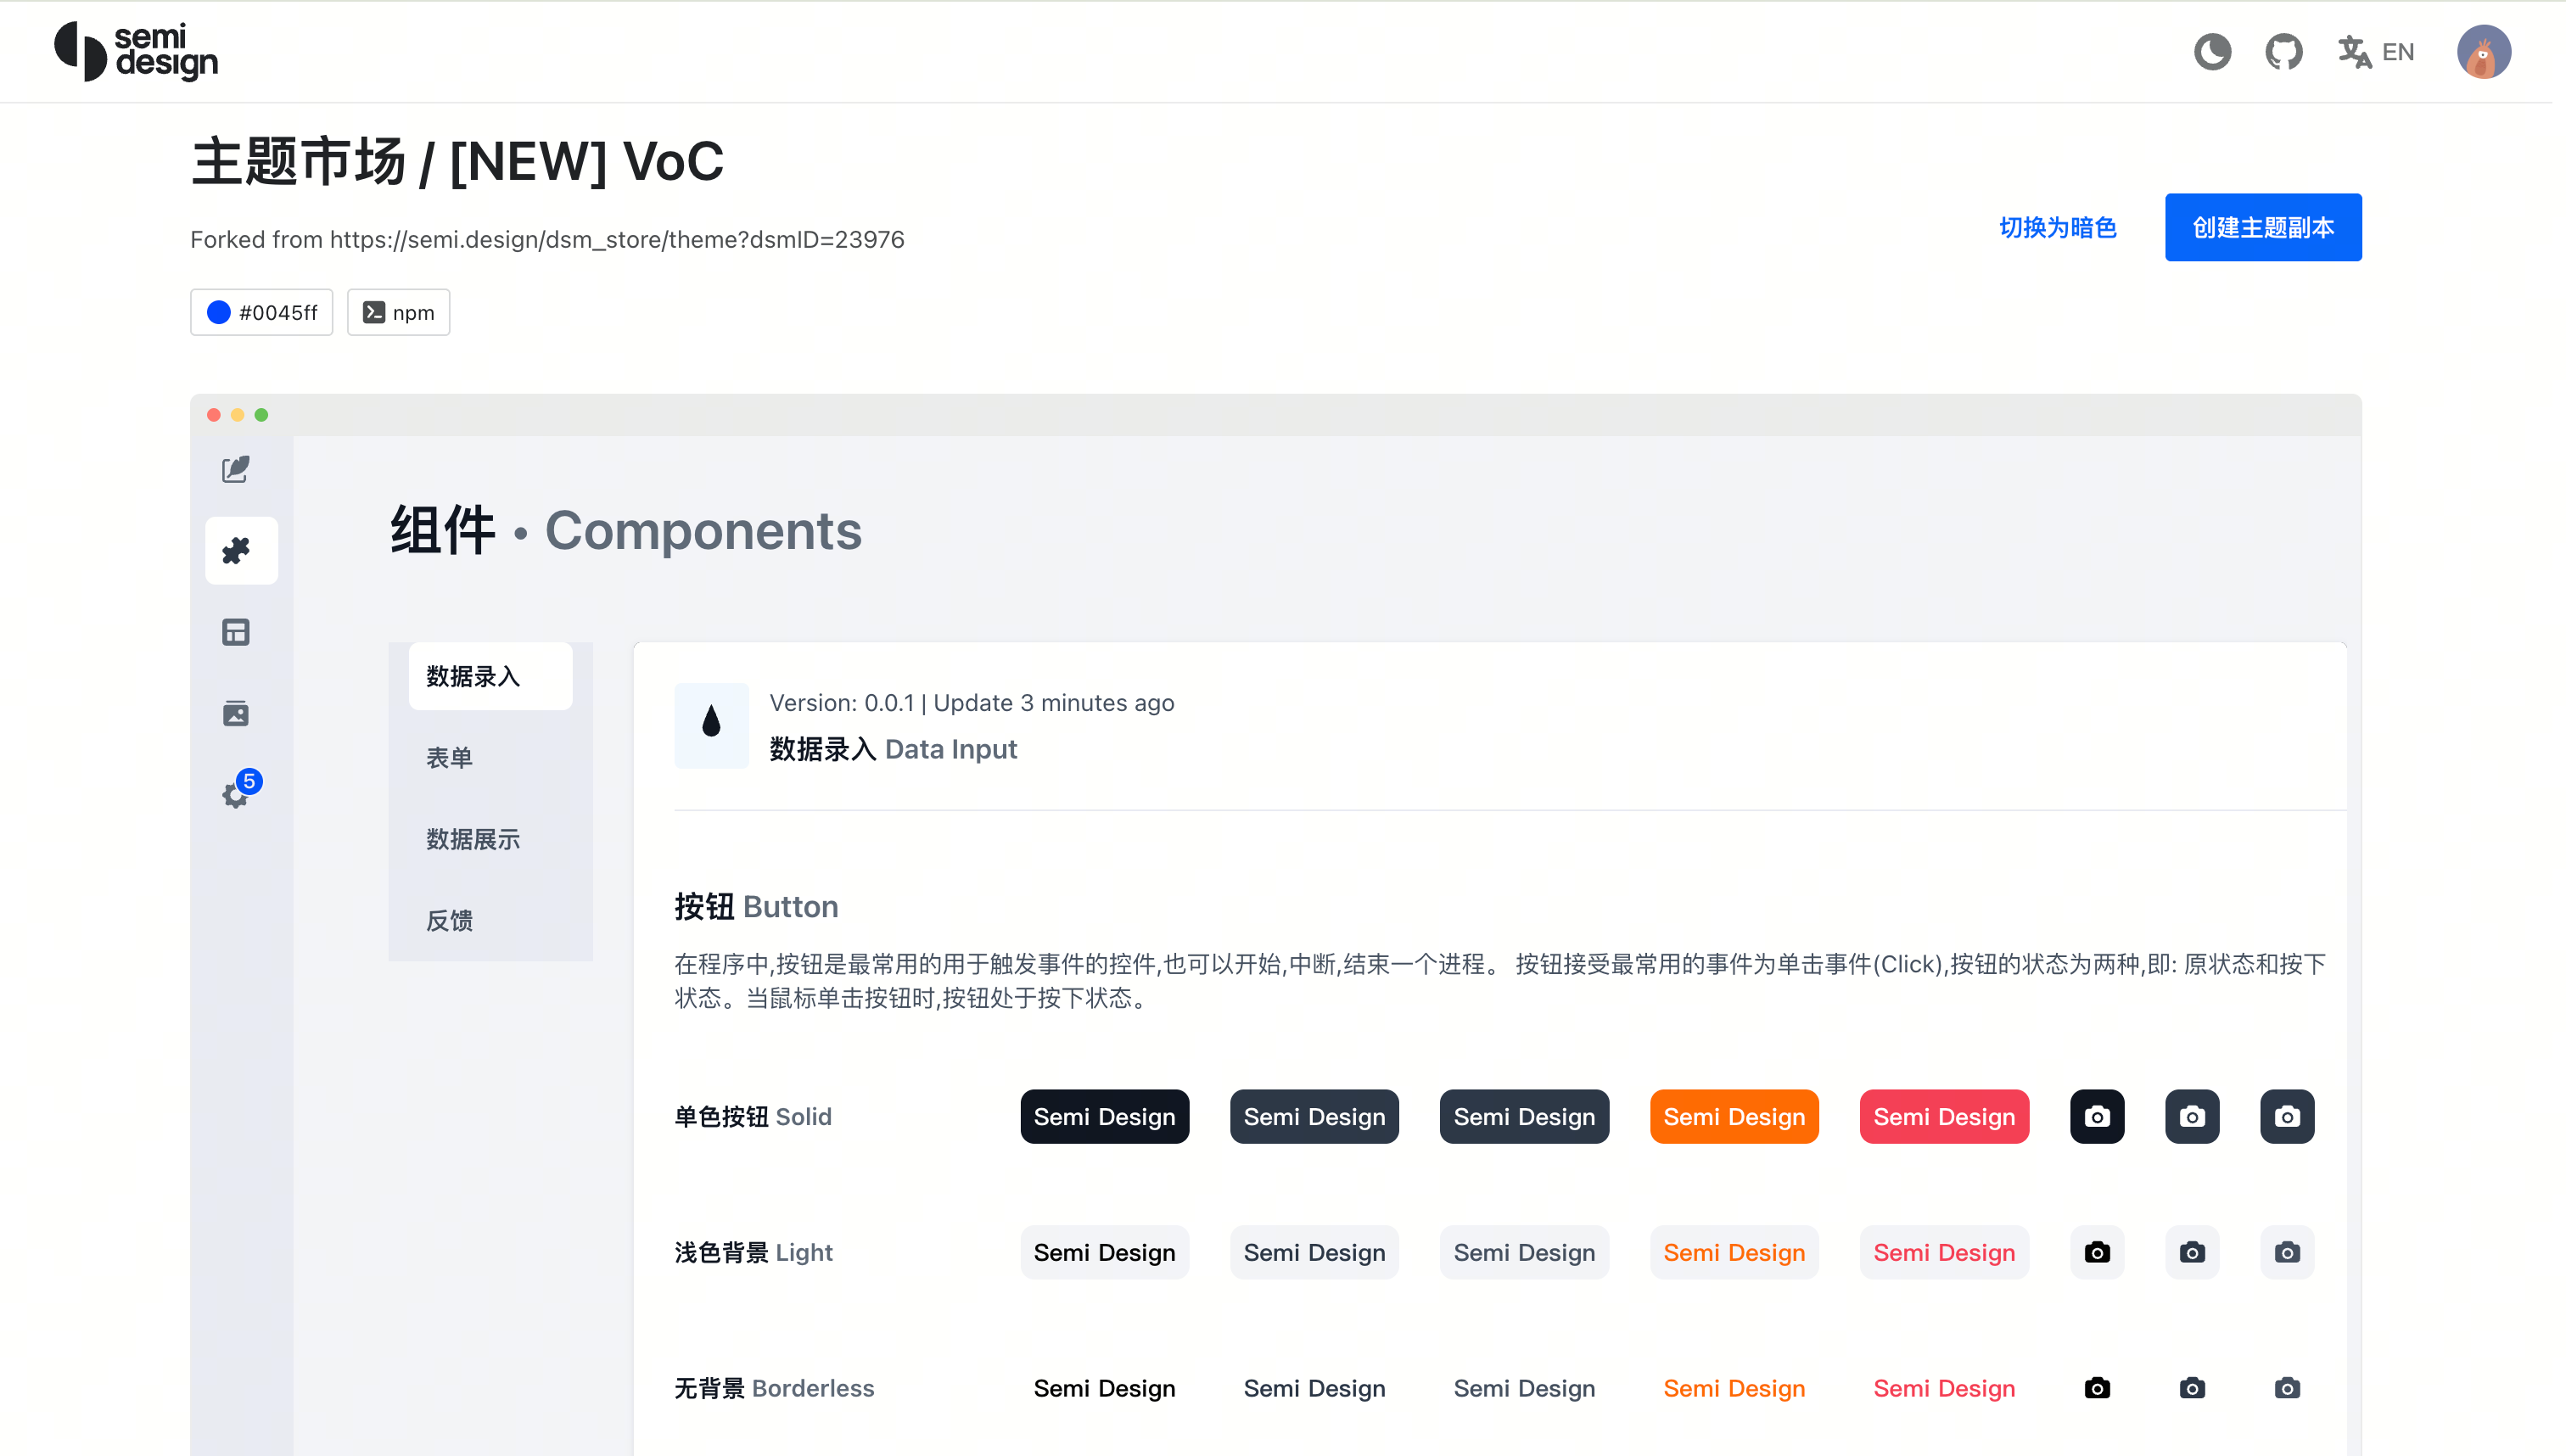Click the yellow dot in preview window bar
Image resolution: width=2566 pixels, height=1456 pixels.
click(x=237, y=415)
